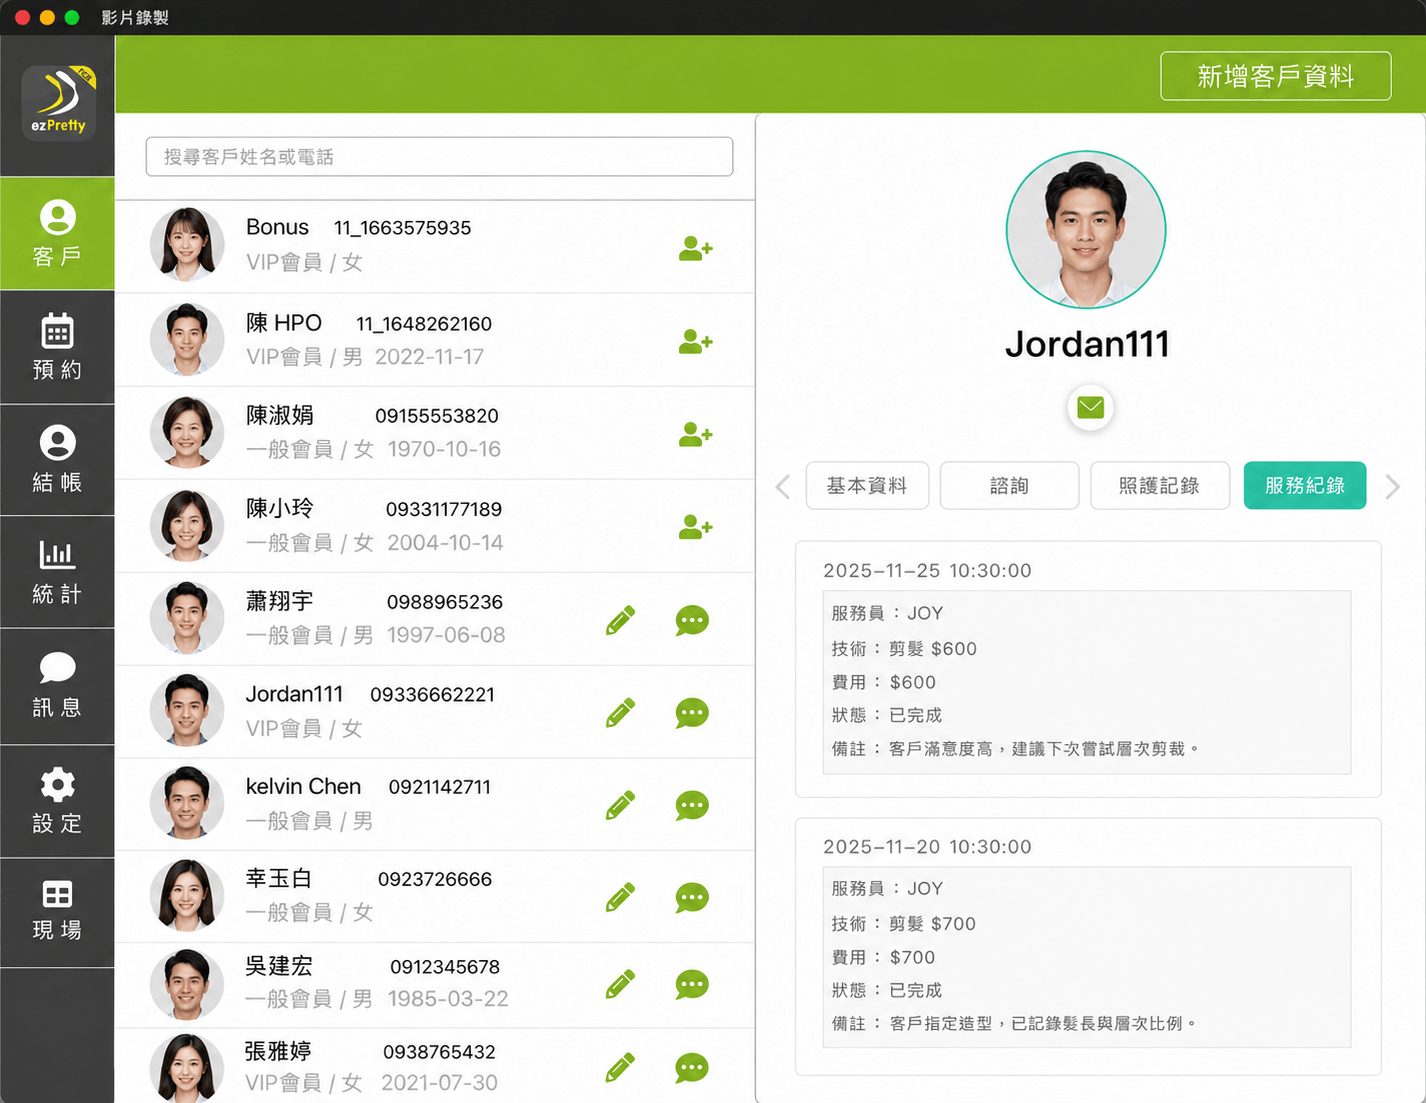Open message chat for 張雅婷

coord(692,1067)
